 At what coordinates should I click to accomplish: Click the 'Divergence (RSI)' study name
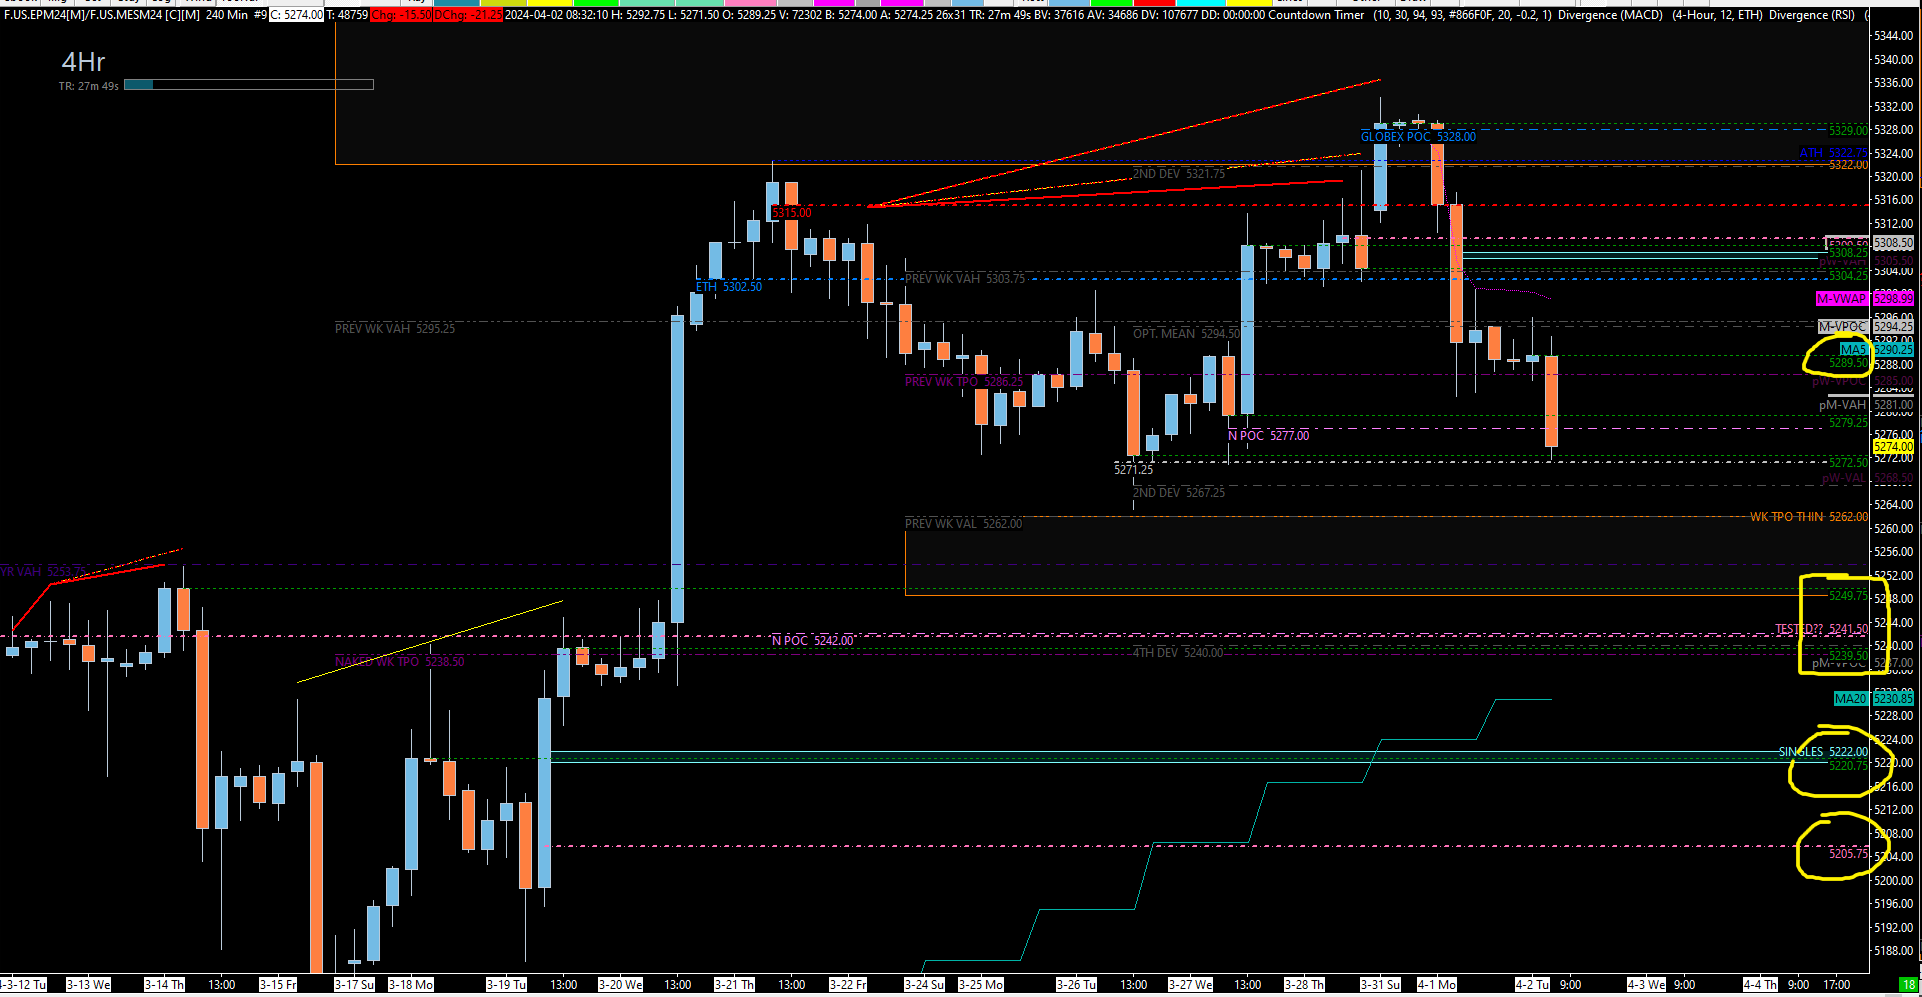point(1812,15)
